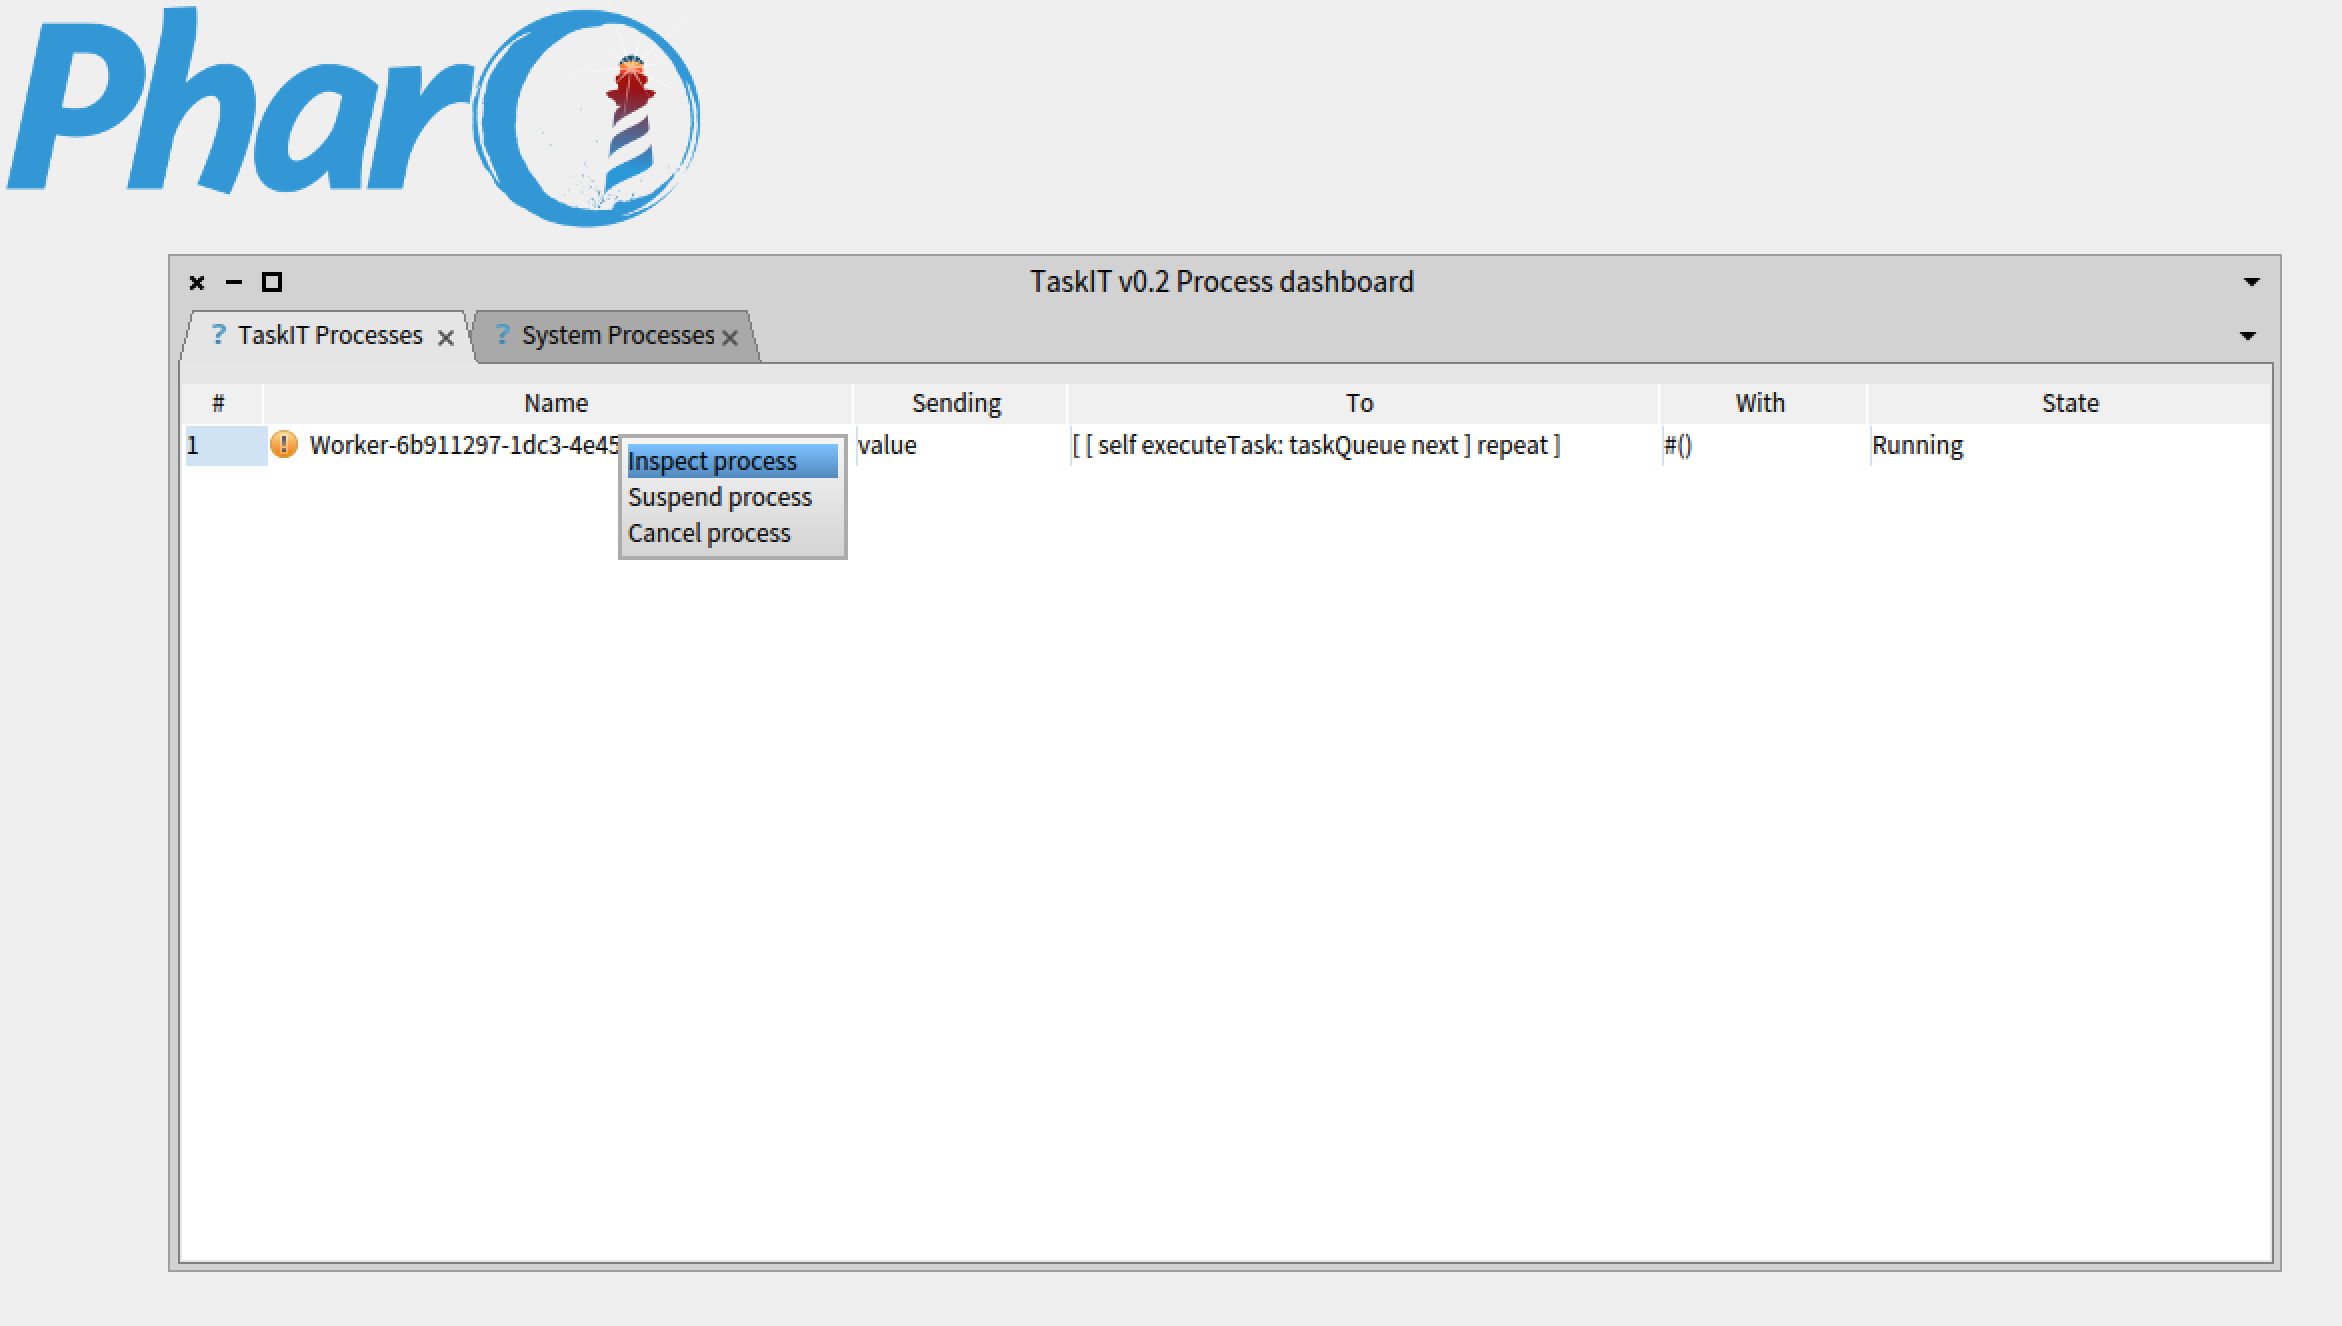The height and width of the screenshot is (1326, 2342).
Task: Select the TaskIT Processes tab
Action: (330, 335)
